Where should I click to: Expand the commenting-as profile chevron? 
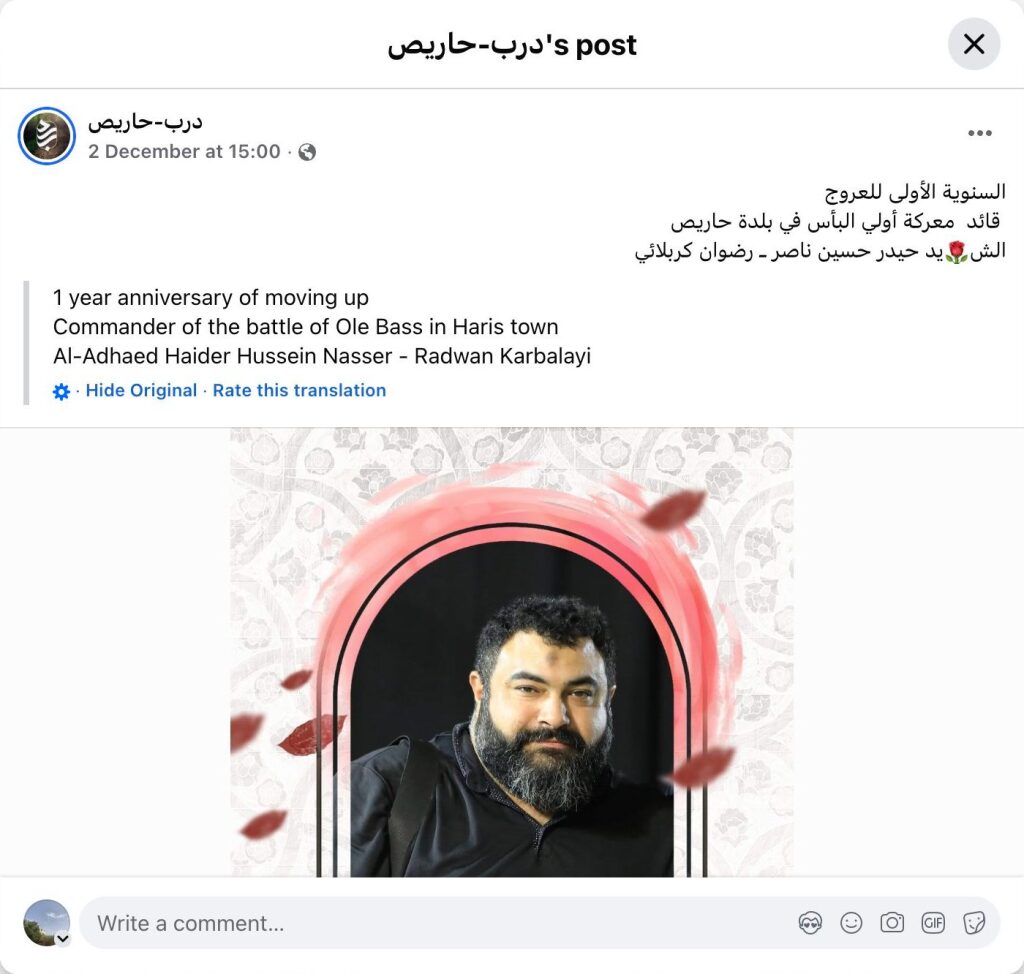click(x=63, y=939)
